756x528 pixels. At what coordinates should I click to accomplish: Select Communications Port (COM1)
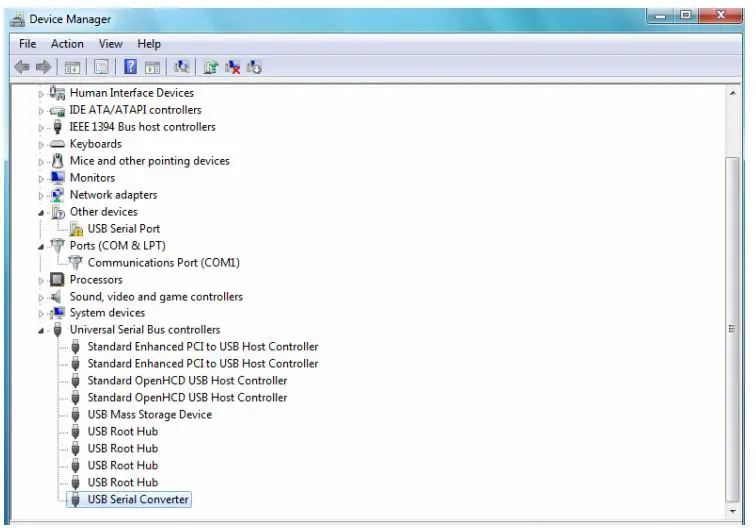click(x=163, y=263)
